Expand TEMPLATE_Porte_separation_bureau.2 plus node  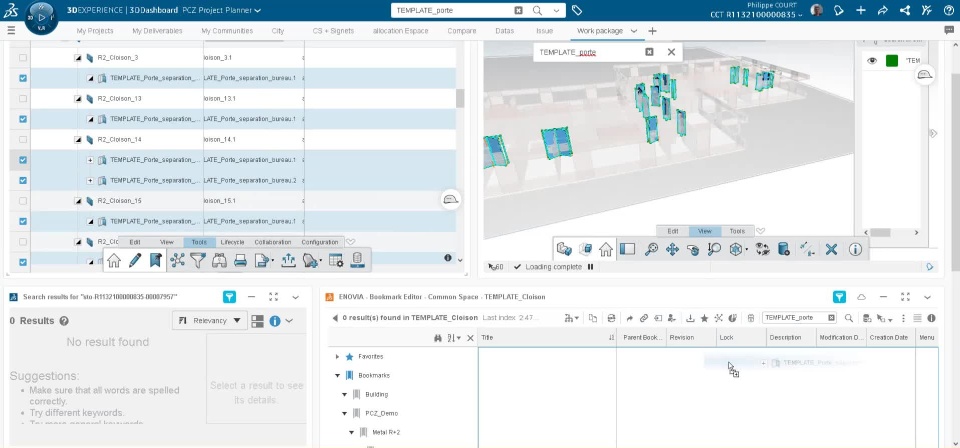pyautogui.click(x=90, y=181)
